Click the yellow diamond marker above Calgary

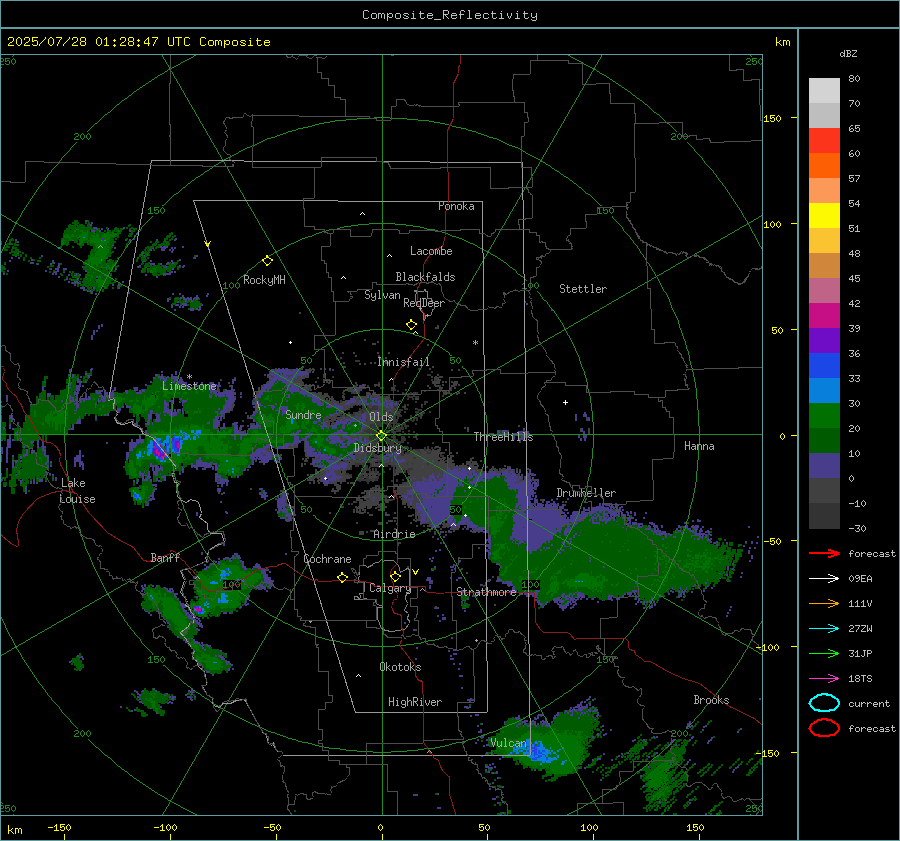coord(395,576)
